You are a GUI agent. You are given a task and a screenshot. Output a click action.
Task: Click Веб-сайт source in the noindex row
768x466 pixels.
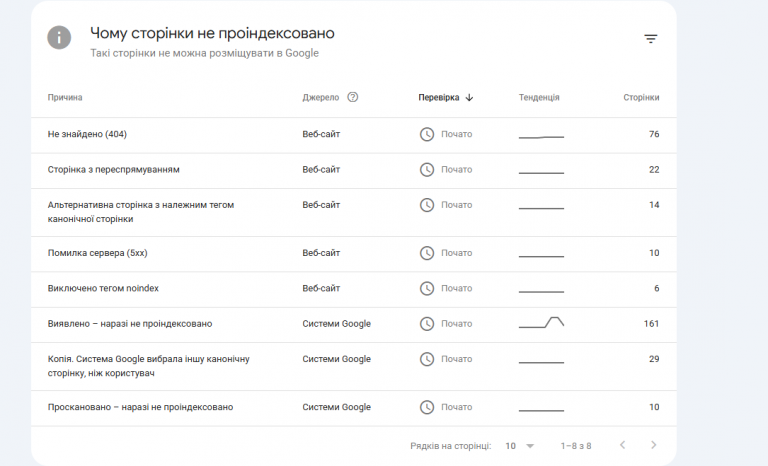tap(321, 288)
